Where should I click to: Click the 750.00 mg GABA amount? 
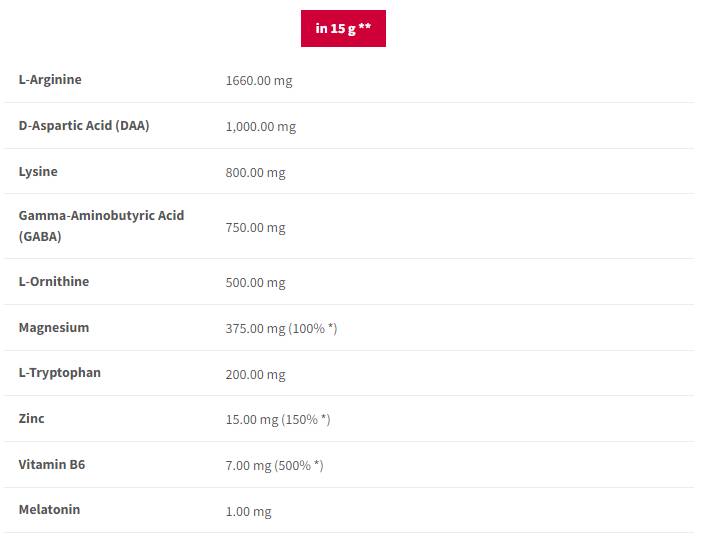256,228
